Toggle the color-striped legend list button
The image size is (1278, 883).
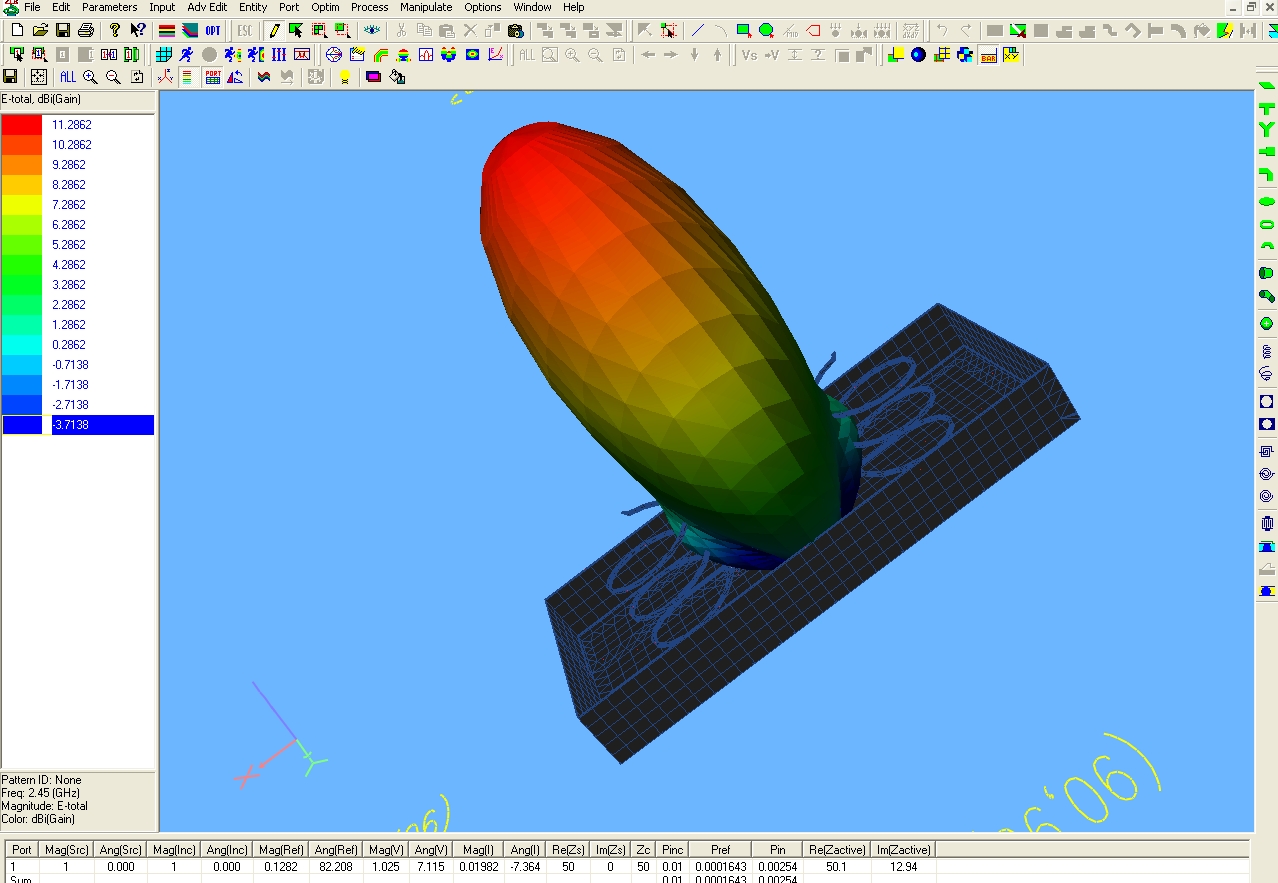click(187, 77)
